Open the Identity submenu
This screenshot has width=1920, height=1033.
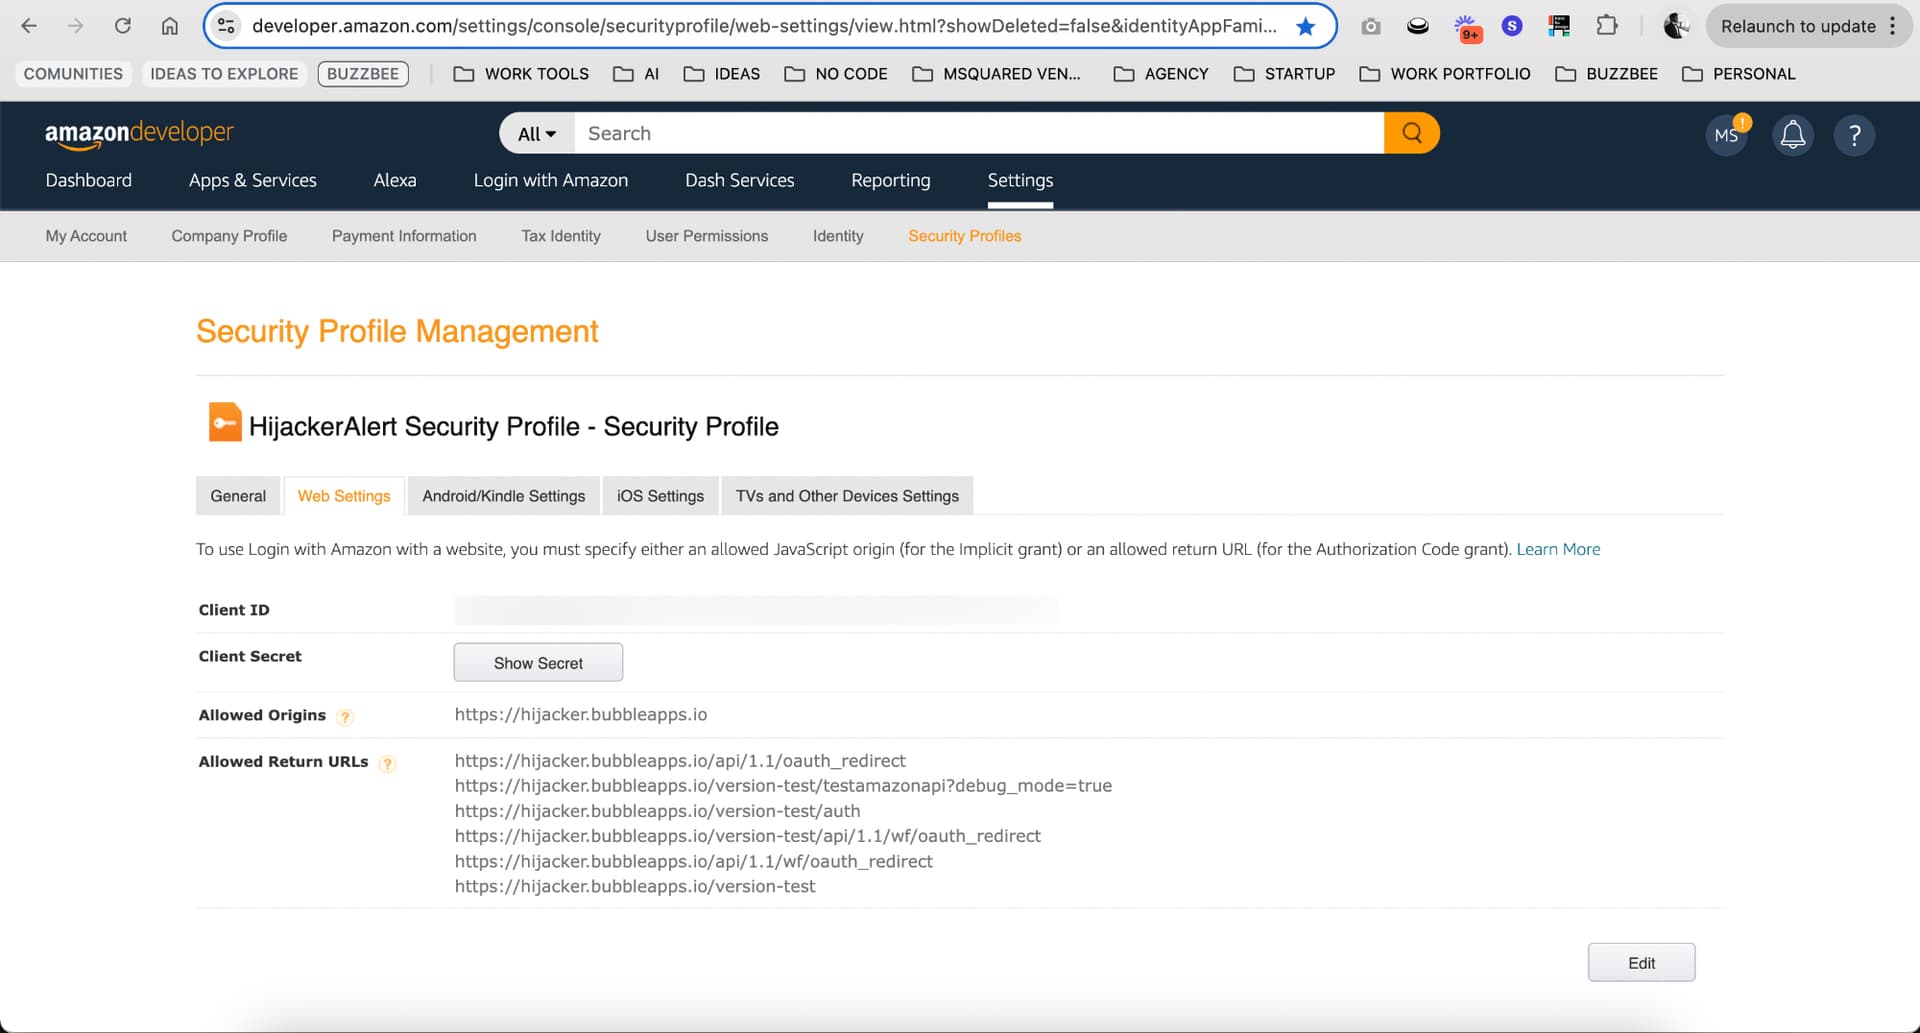[x=838, y=236]
